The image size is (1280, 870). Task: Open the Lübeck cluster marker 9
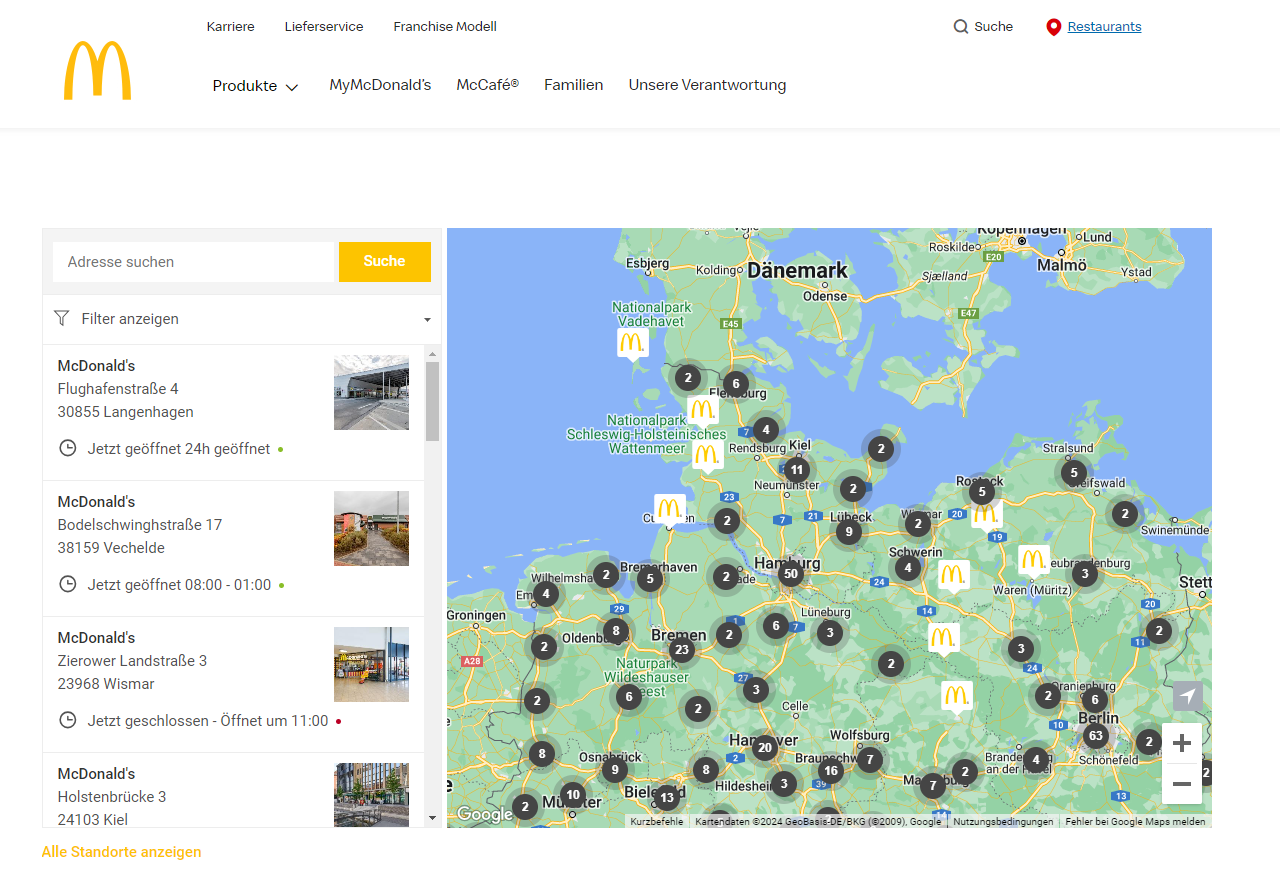(848, 532)
